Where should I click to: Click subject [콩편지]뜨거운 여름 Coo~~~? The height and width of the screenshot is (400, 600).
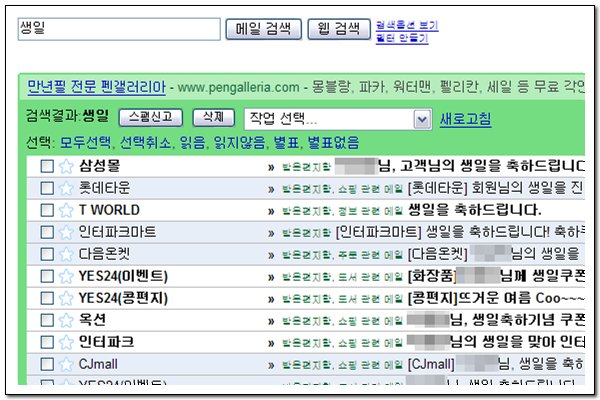pos(496,298)
